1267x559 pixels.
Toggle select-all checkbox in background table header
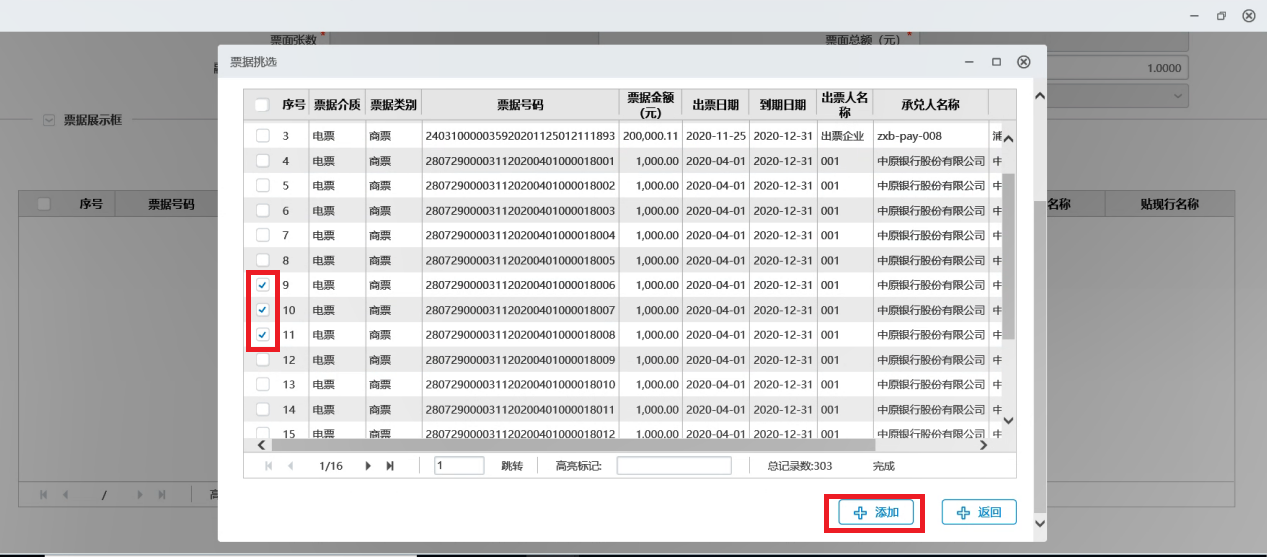tap(44, 204)
